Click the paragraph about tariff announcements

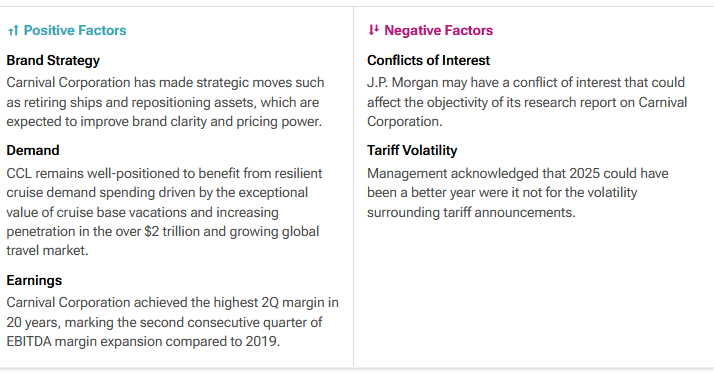point(518,193)
